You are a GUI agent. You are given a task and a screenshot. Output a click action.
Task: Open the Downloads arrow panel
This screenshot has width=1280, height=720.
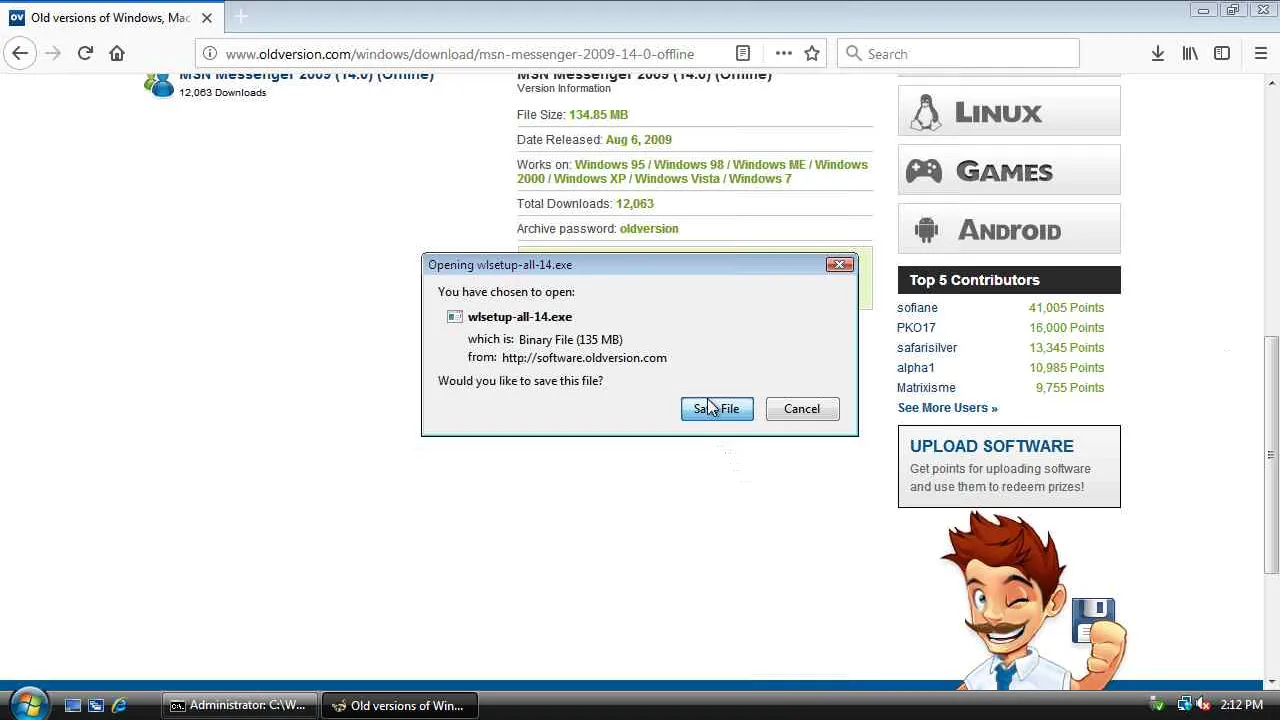click(x=1158, y=54)
